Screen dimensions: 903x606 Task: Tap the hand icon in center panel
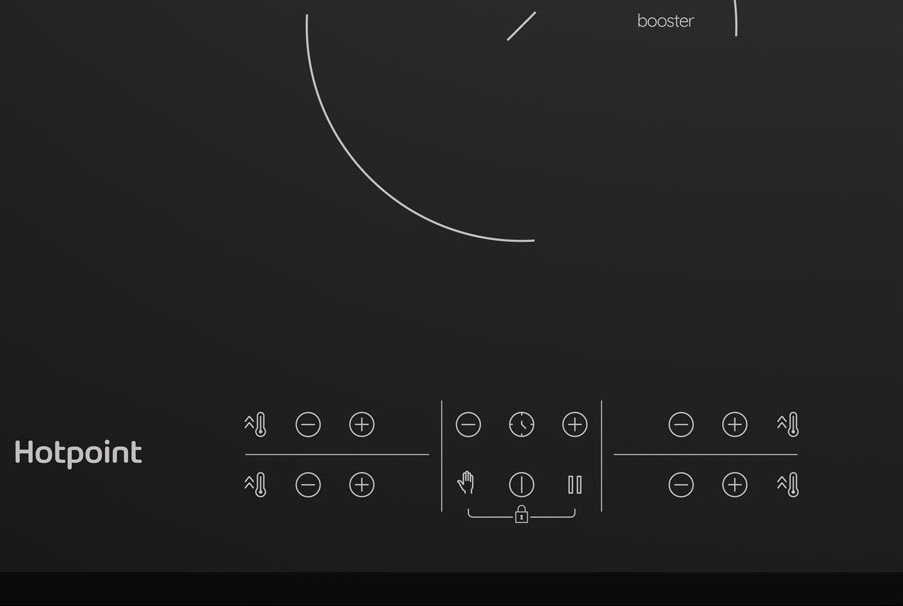point(466,484)
